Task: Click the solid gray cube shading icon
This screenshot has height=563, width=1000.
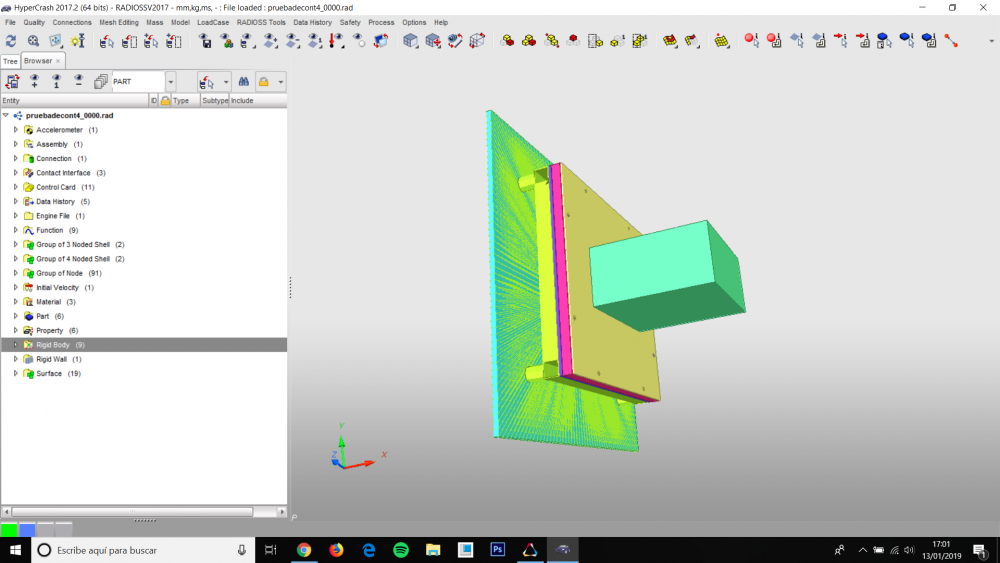Action: [x=411, y=41]
